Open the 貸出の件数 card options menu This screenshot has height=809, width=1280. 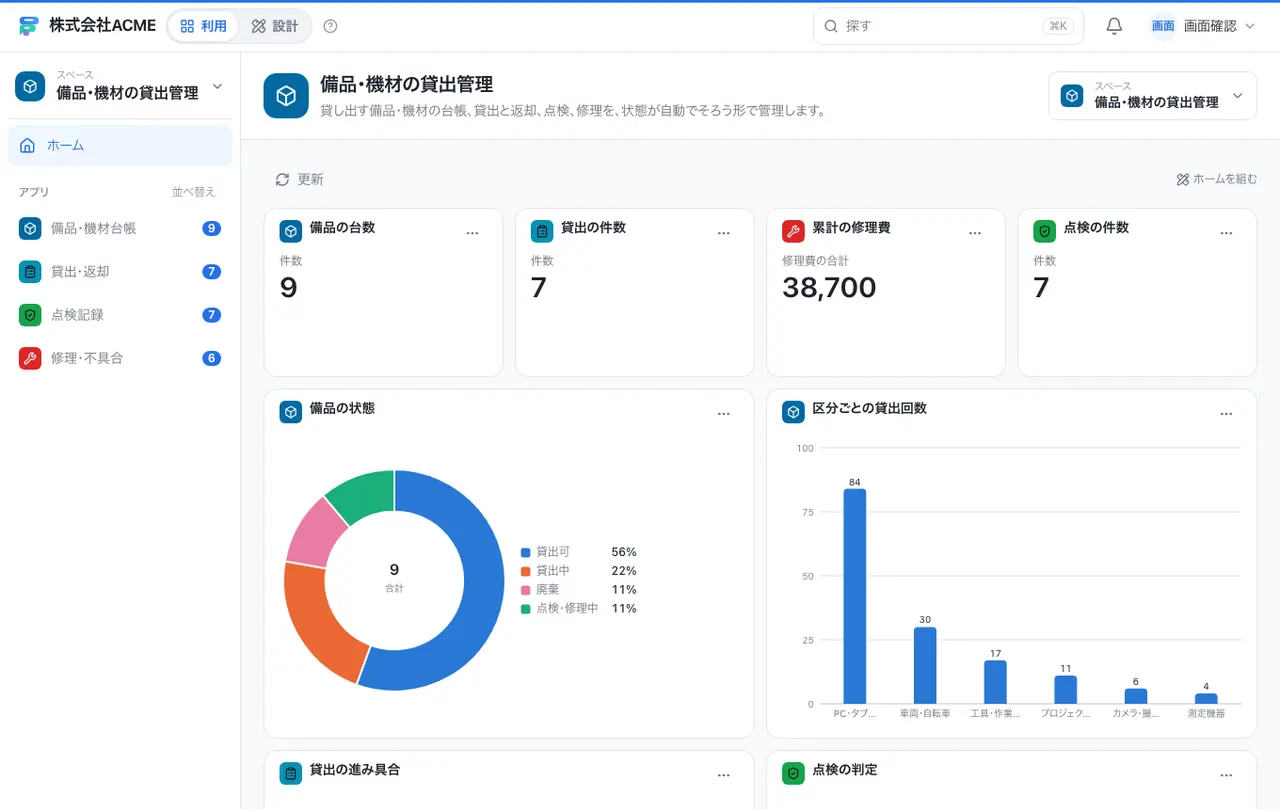724,233
